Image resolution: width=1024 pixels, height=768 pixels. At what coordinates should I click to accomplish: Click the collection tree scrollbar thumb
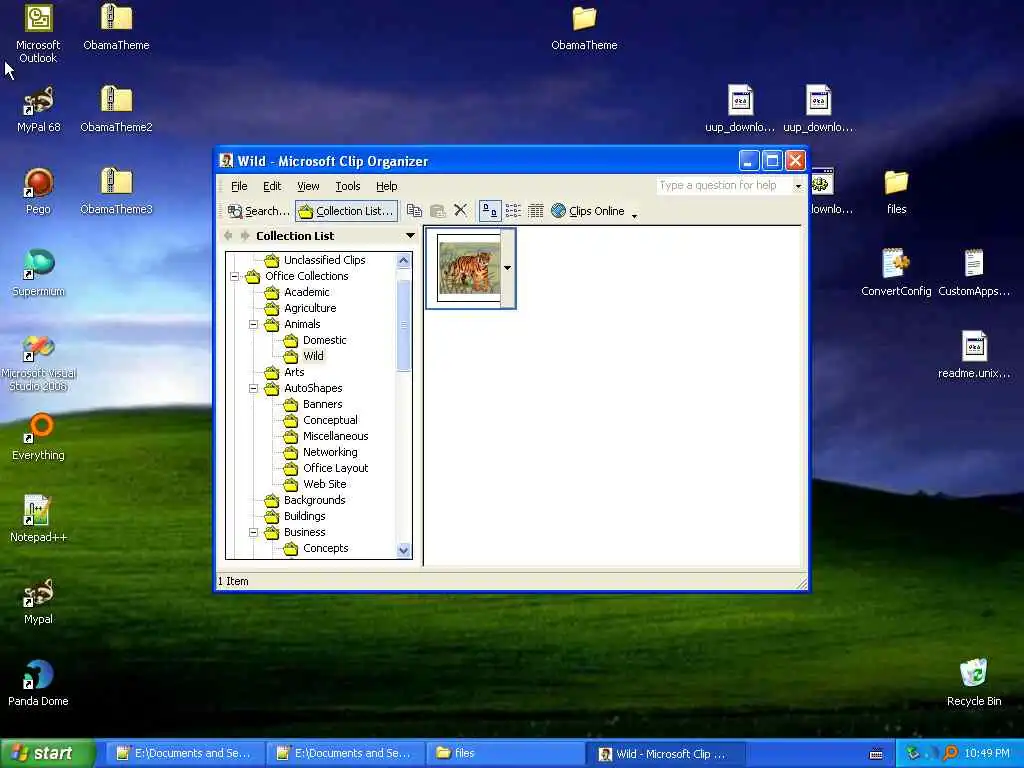coord(404,325)
